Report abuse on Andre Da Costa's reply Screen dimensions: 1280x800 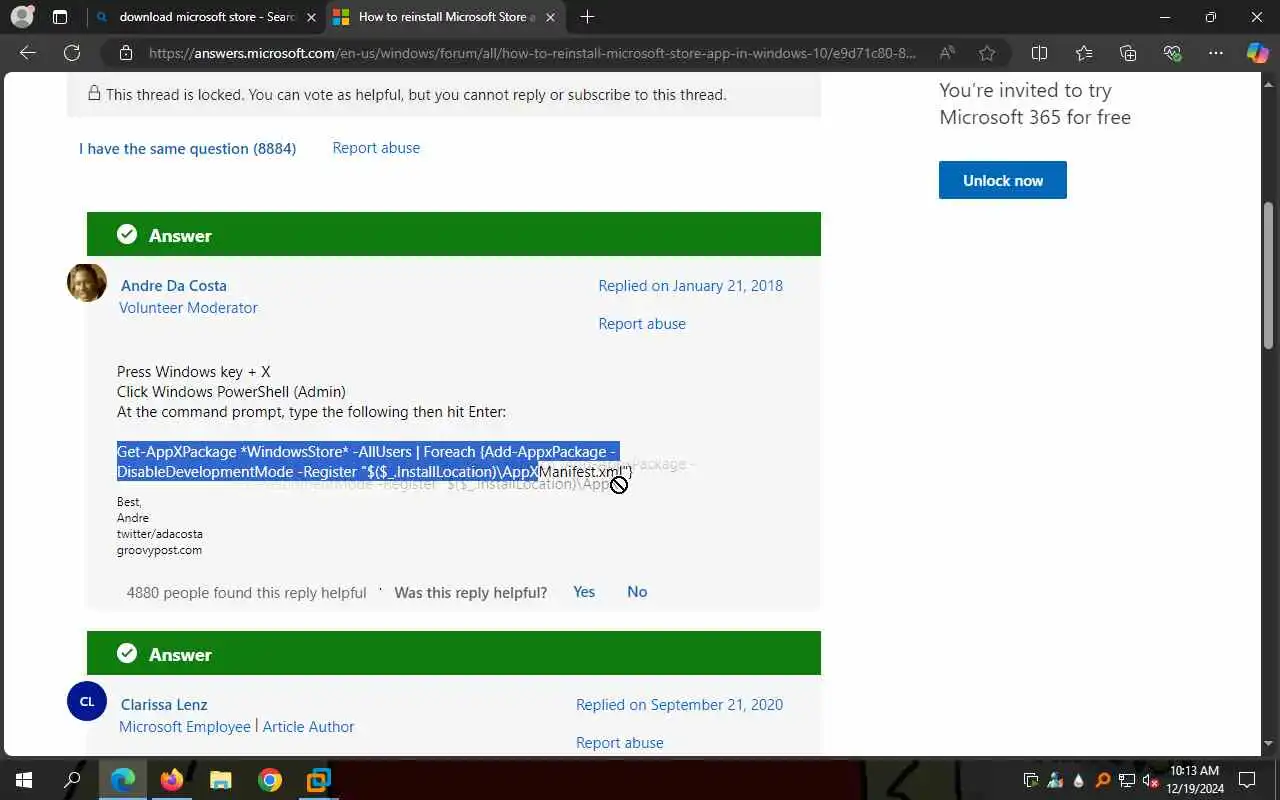[x=642, y=323]
